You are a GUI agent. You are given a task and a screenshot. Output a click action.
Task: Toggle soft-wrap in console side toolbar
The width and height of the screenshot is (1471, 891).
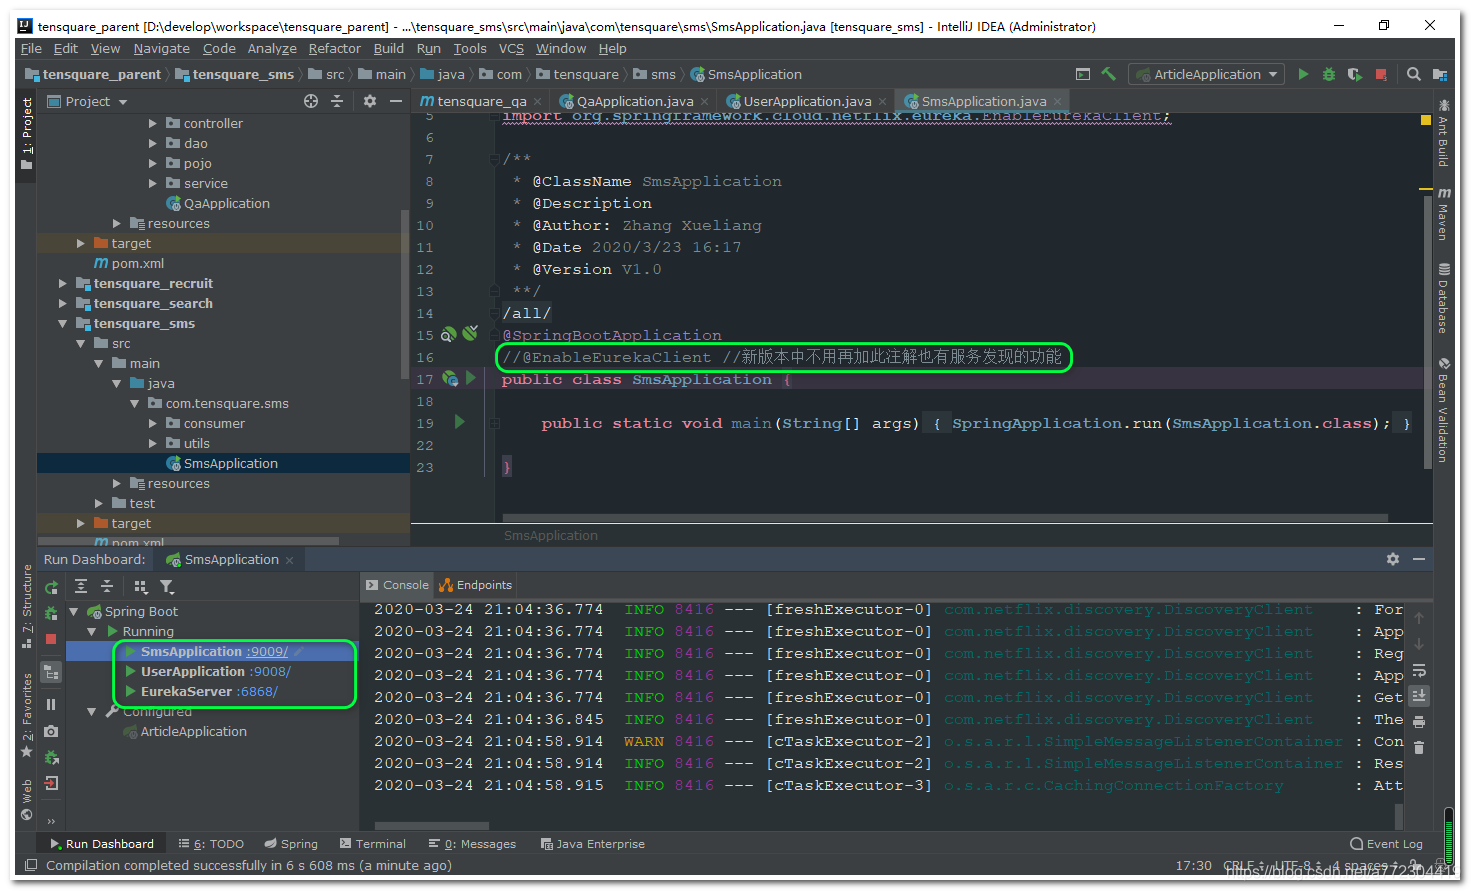1419,670
